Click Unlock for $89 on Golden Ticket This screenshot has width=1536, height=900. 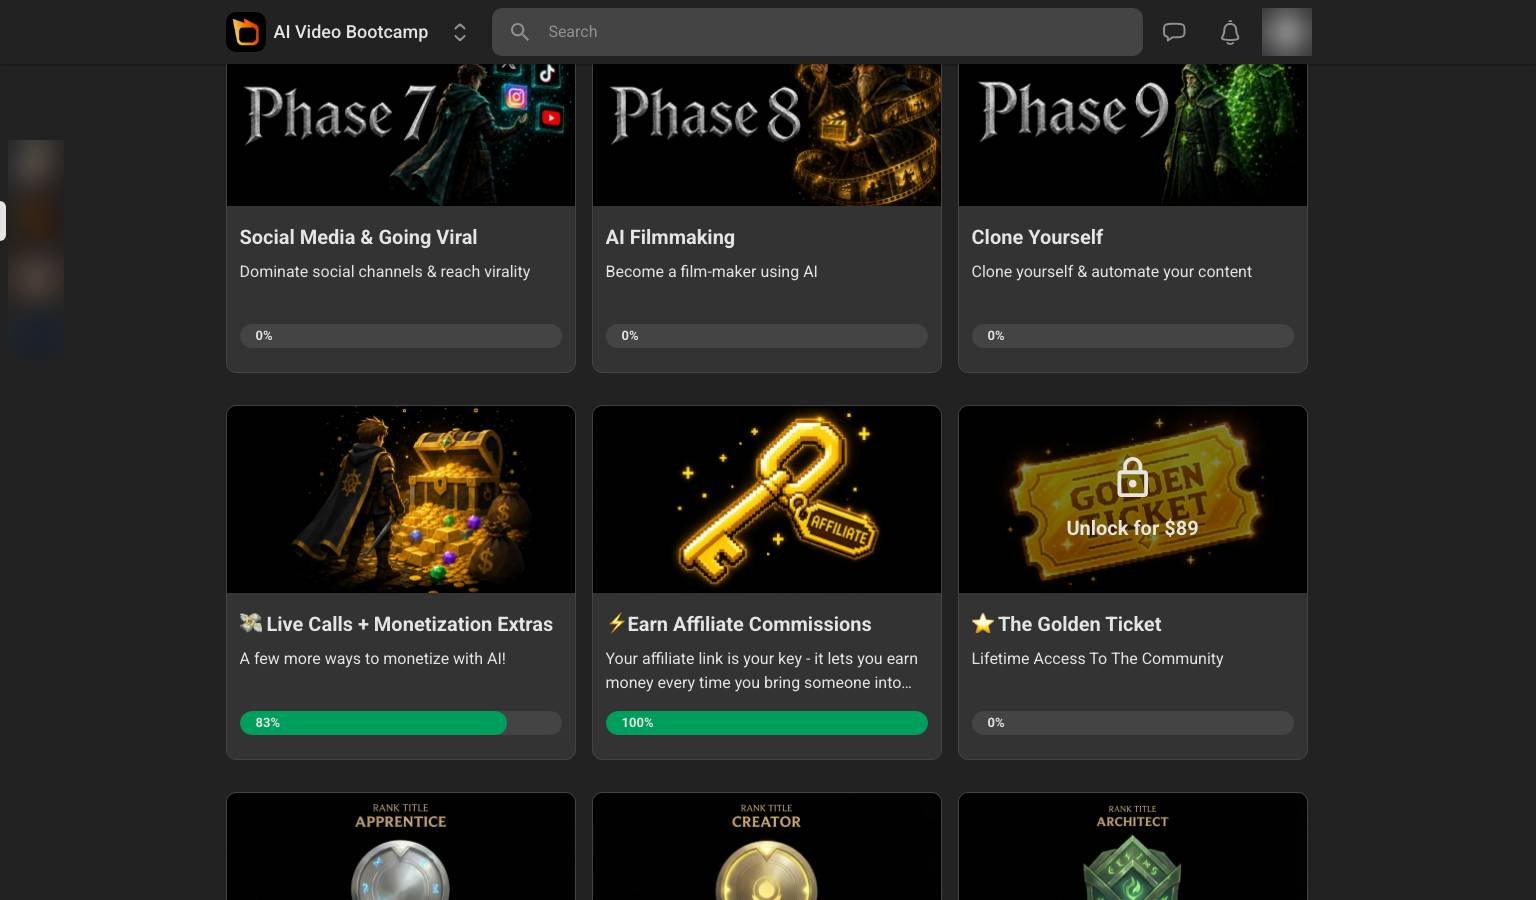coord(1132,528)
